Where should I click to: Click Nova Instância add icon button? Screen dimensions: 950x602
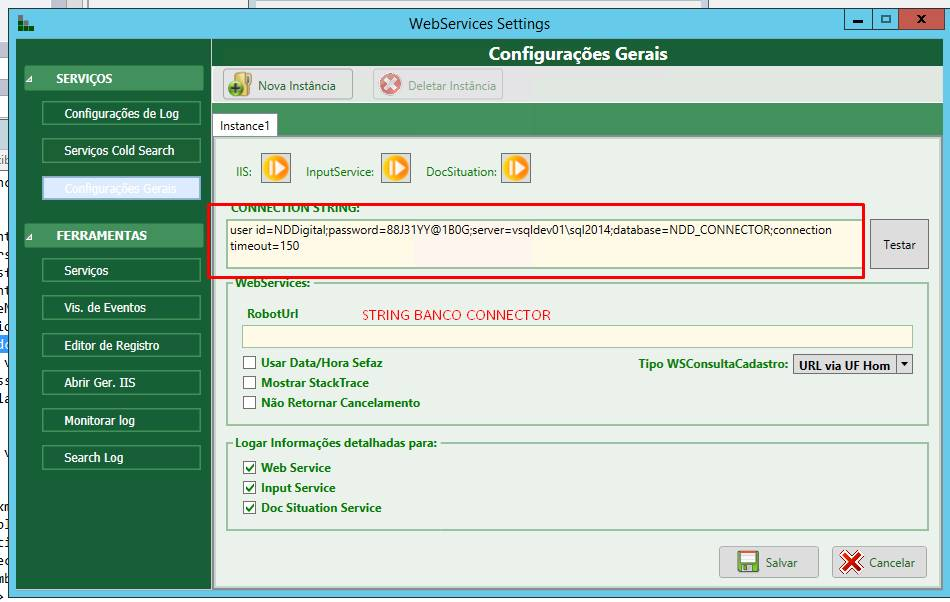pyautogui.click(x=287, y=85)
